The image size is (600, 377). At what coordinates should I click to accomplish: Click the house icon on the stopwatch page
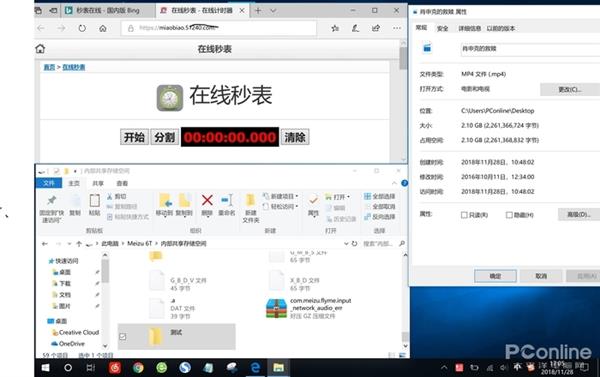40,49
